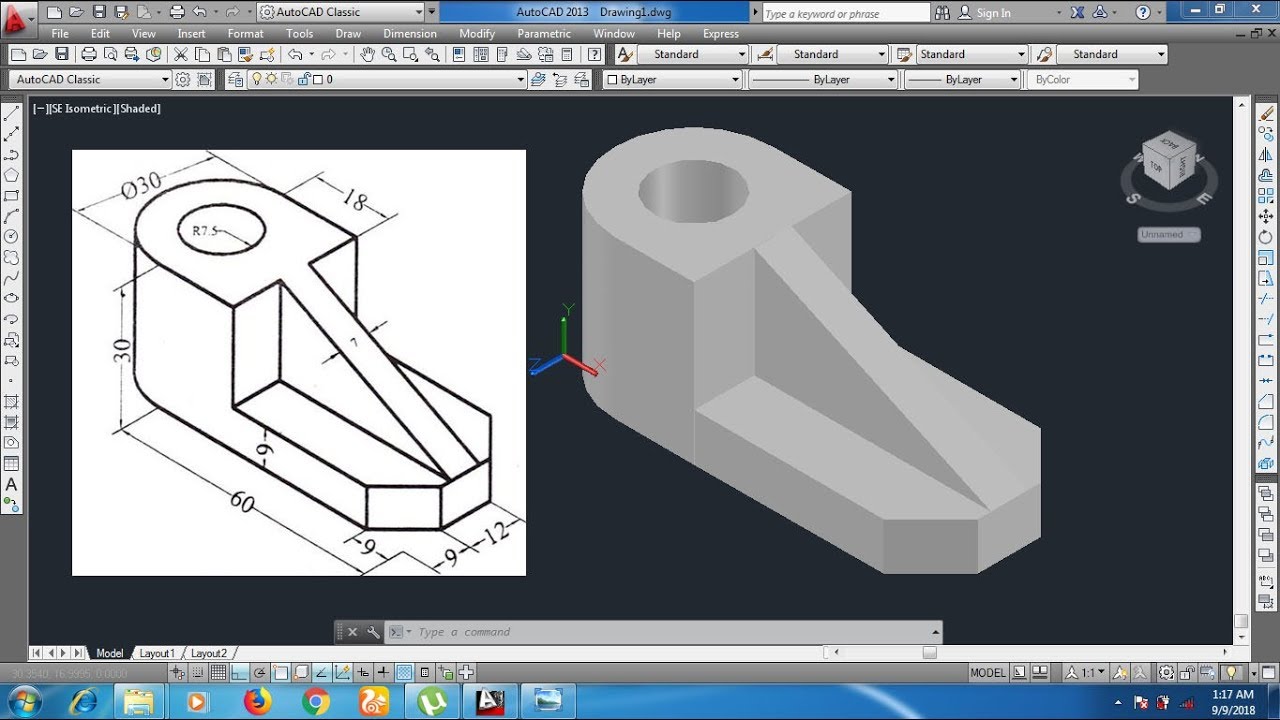This screenshot has width=1280, height=720.
Task: Open the Dimension Style Standard dropdown
Action: coord(832,54)
